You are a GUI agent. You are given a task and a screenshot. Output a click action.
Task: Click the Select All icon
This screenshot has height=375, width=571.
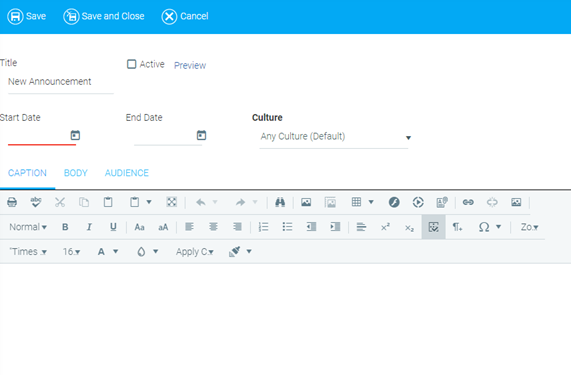point(172,202)
